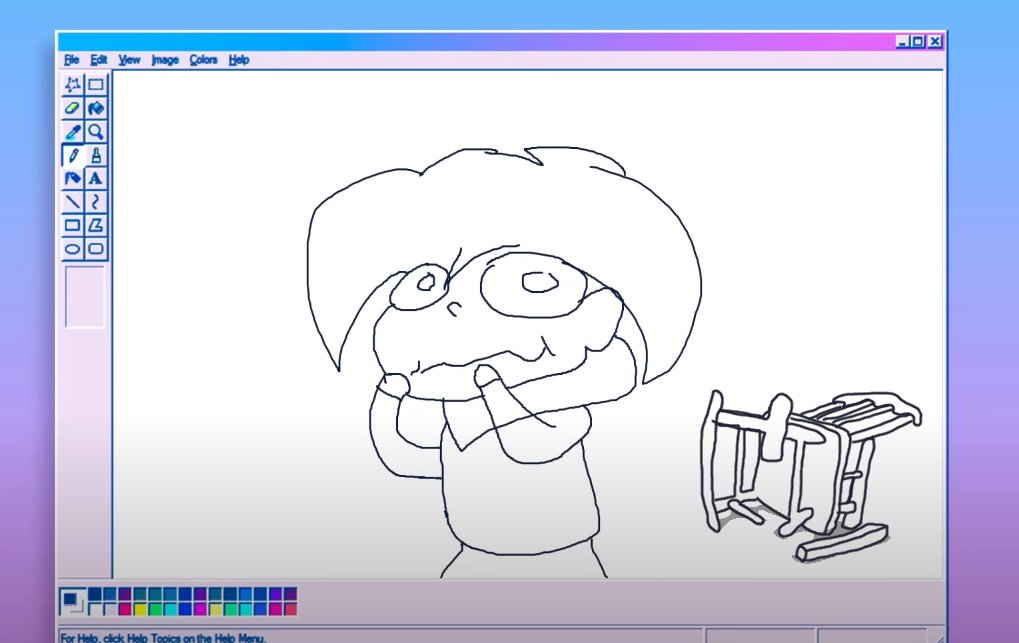Select the Rounded Rectangle tool

click(x=96, y=248)
